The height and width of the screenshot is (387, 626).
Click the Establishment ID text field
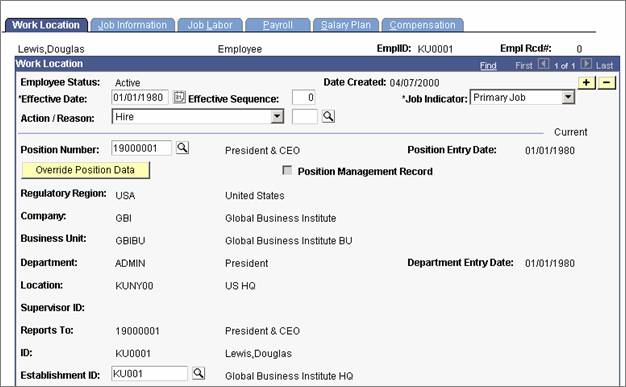(149, 374)
